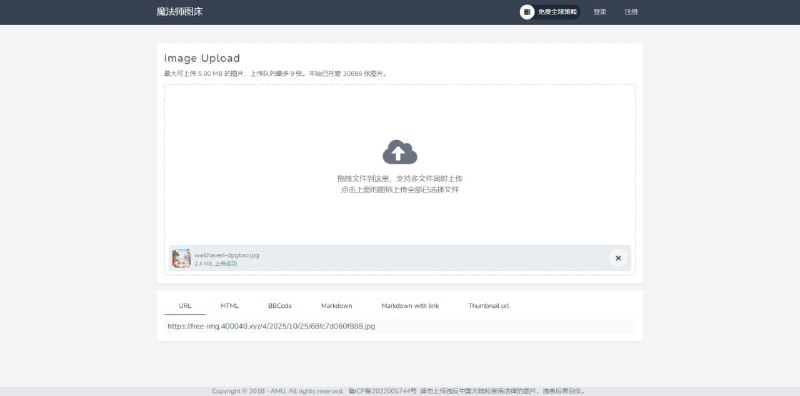Click the 上传成功 upload status text
Screen dimensions: 800x396
[226, 264]
